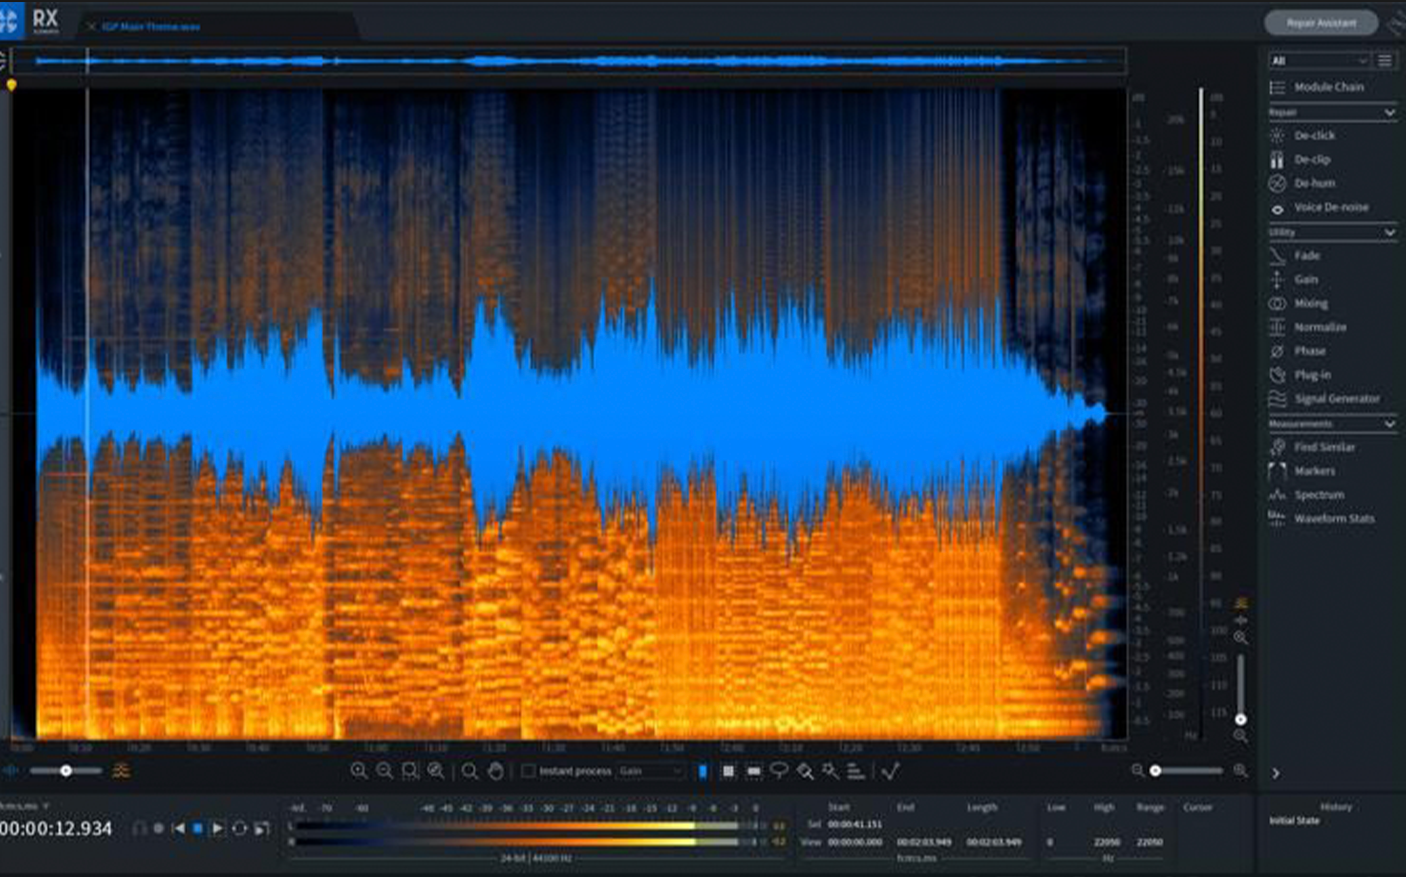Image resolution: width=1406 pixels, height=877 pixels.
Task: Click the zoom in magnifier icon
Action: click(x=358, y=771)
